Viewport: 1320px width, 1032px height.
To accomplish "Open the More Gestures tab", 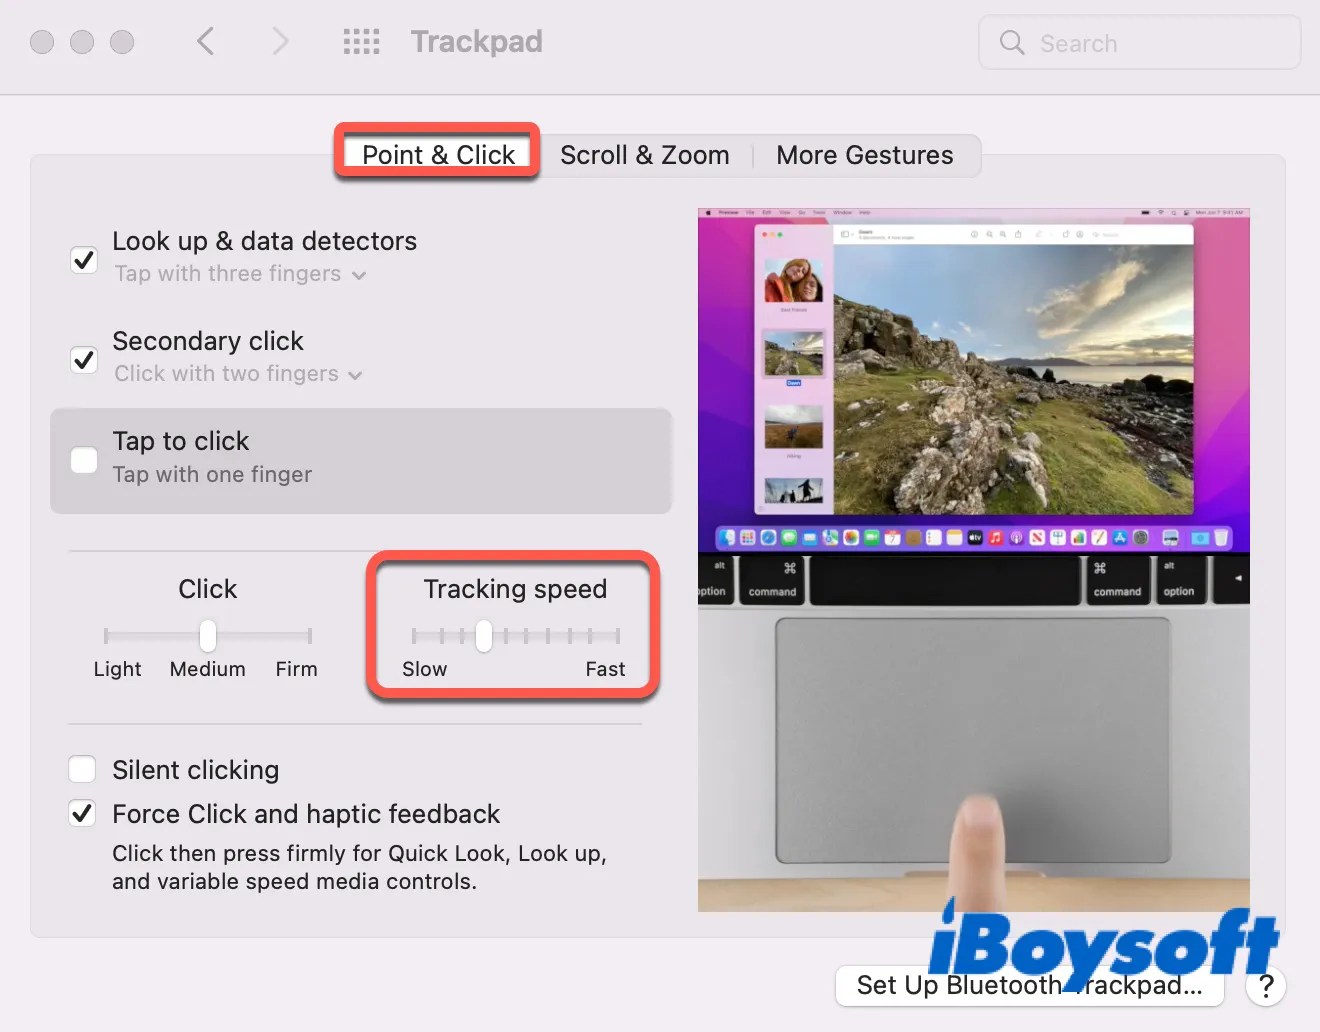I will point(864,155).
